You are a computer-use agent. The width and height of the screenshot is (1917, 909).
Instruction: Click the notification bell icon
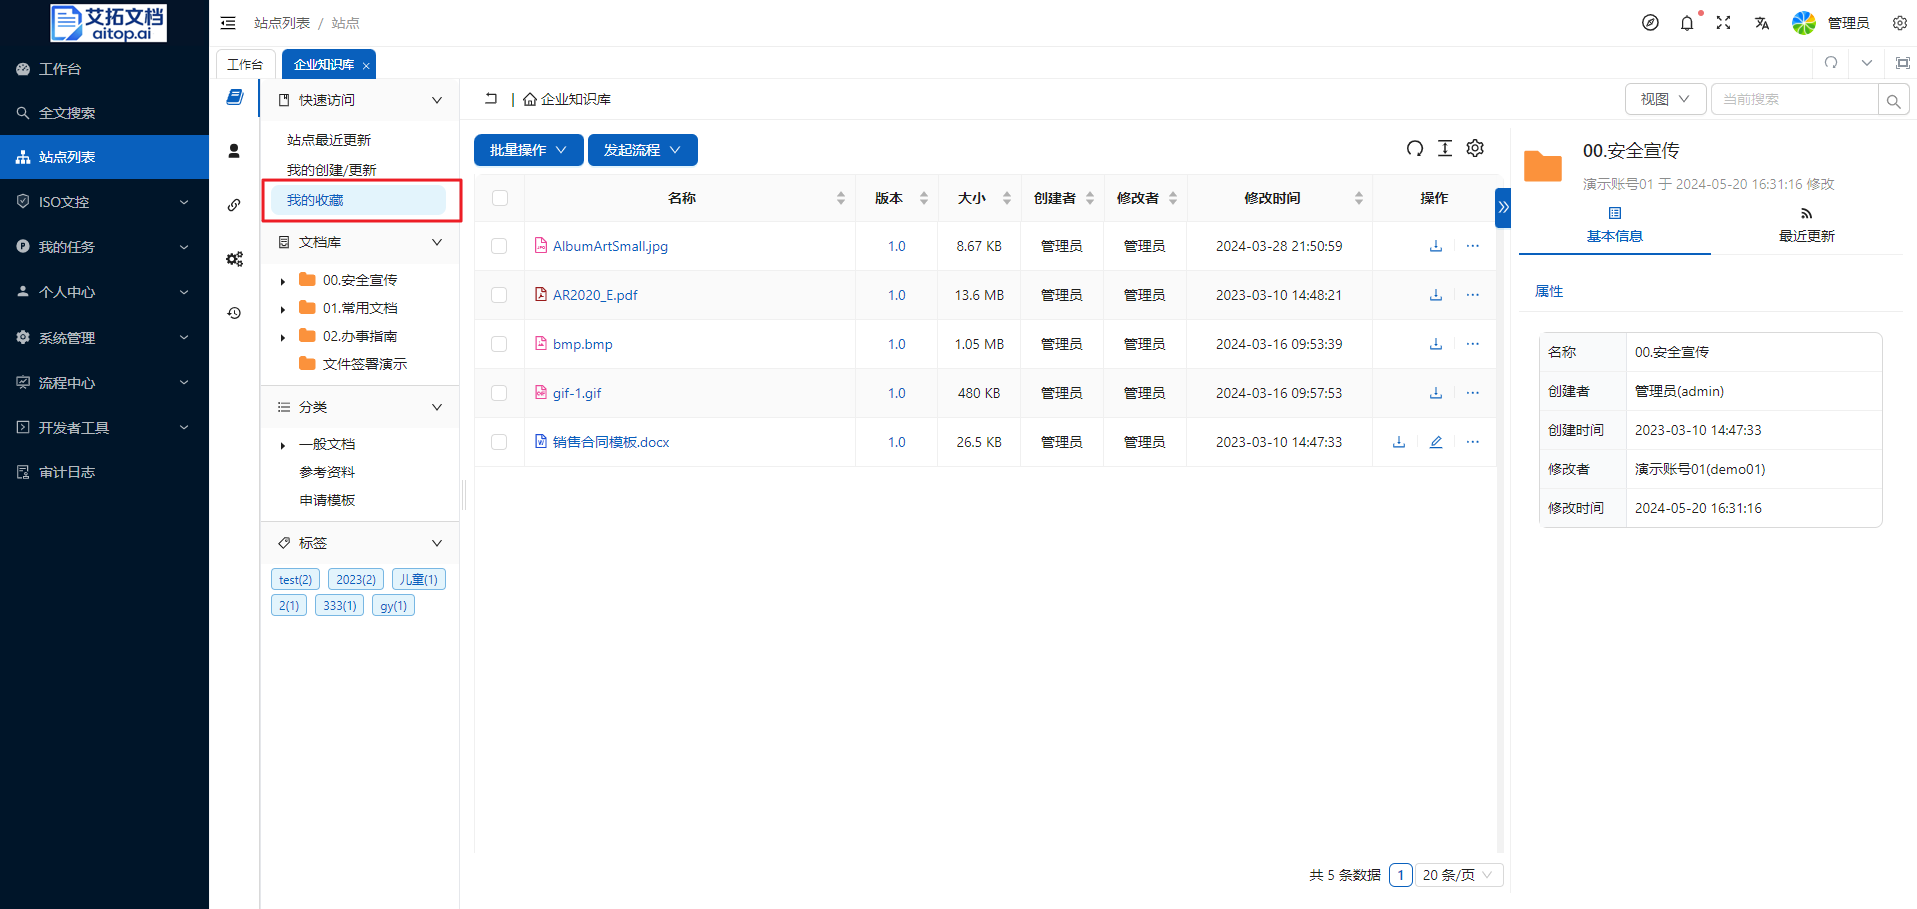[1687, 23]
